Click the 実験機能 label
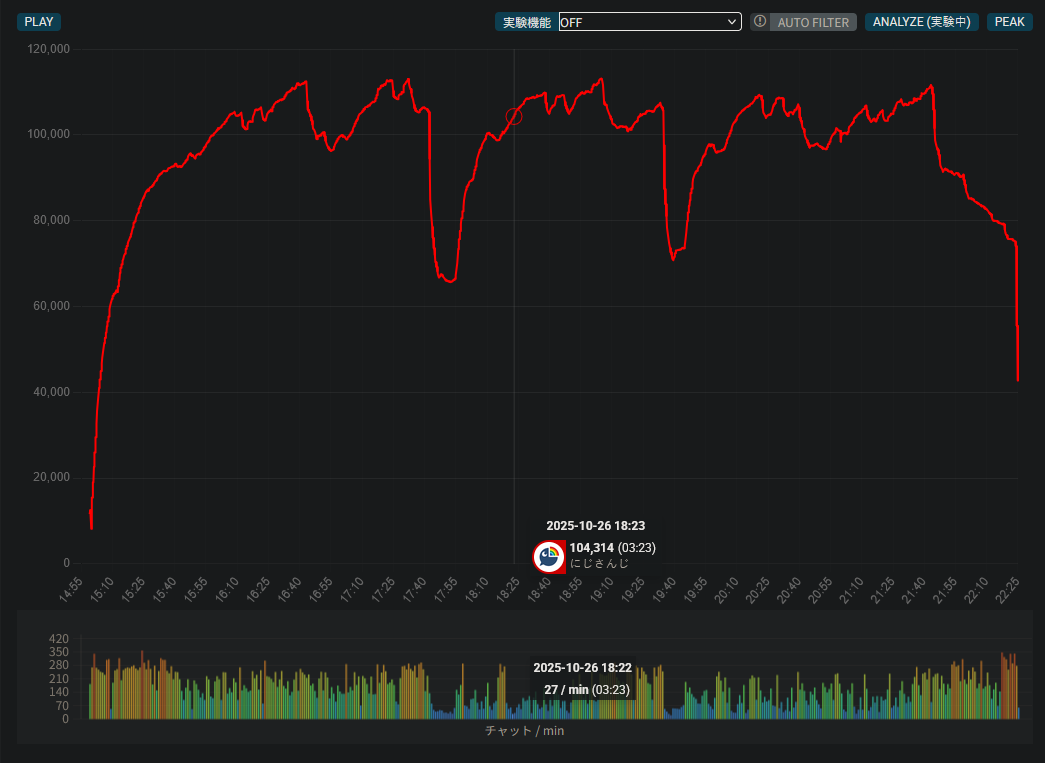The image size is (1045, 763). pos(526,22)
